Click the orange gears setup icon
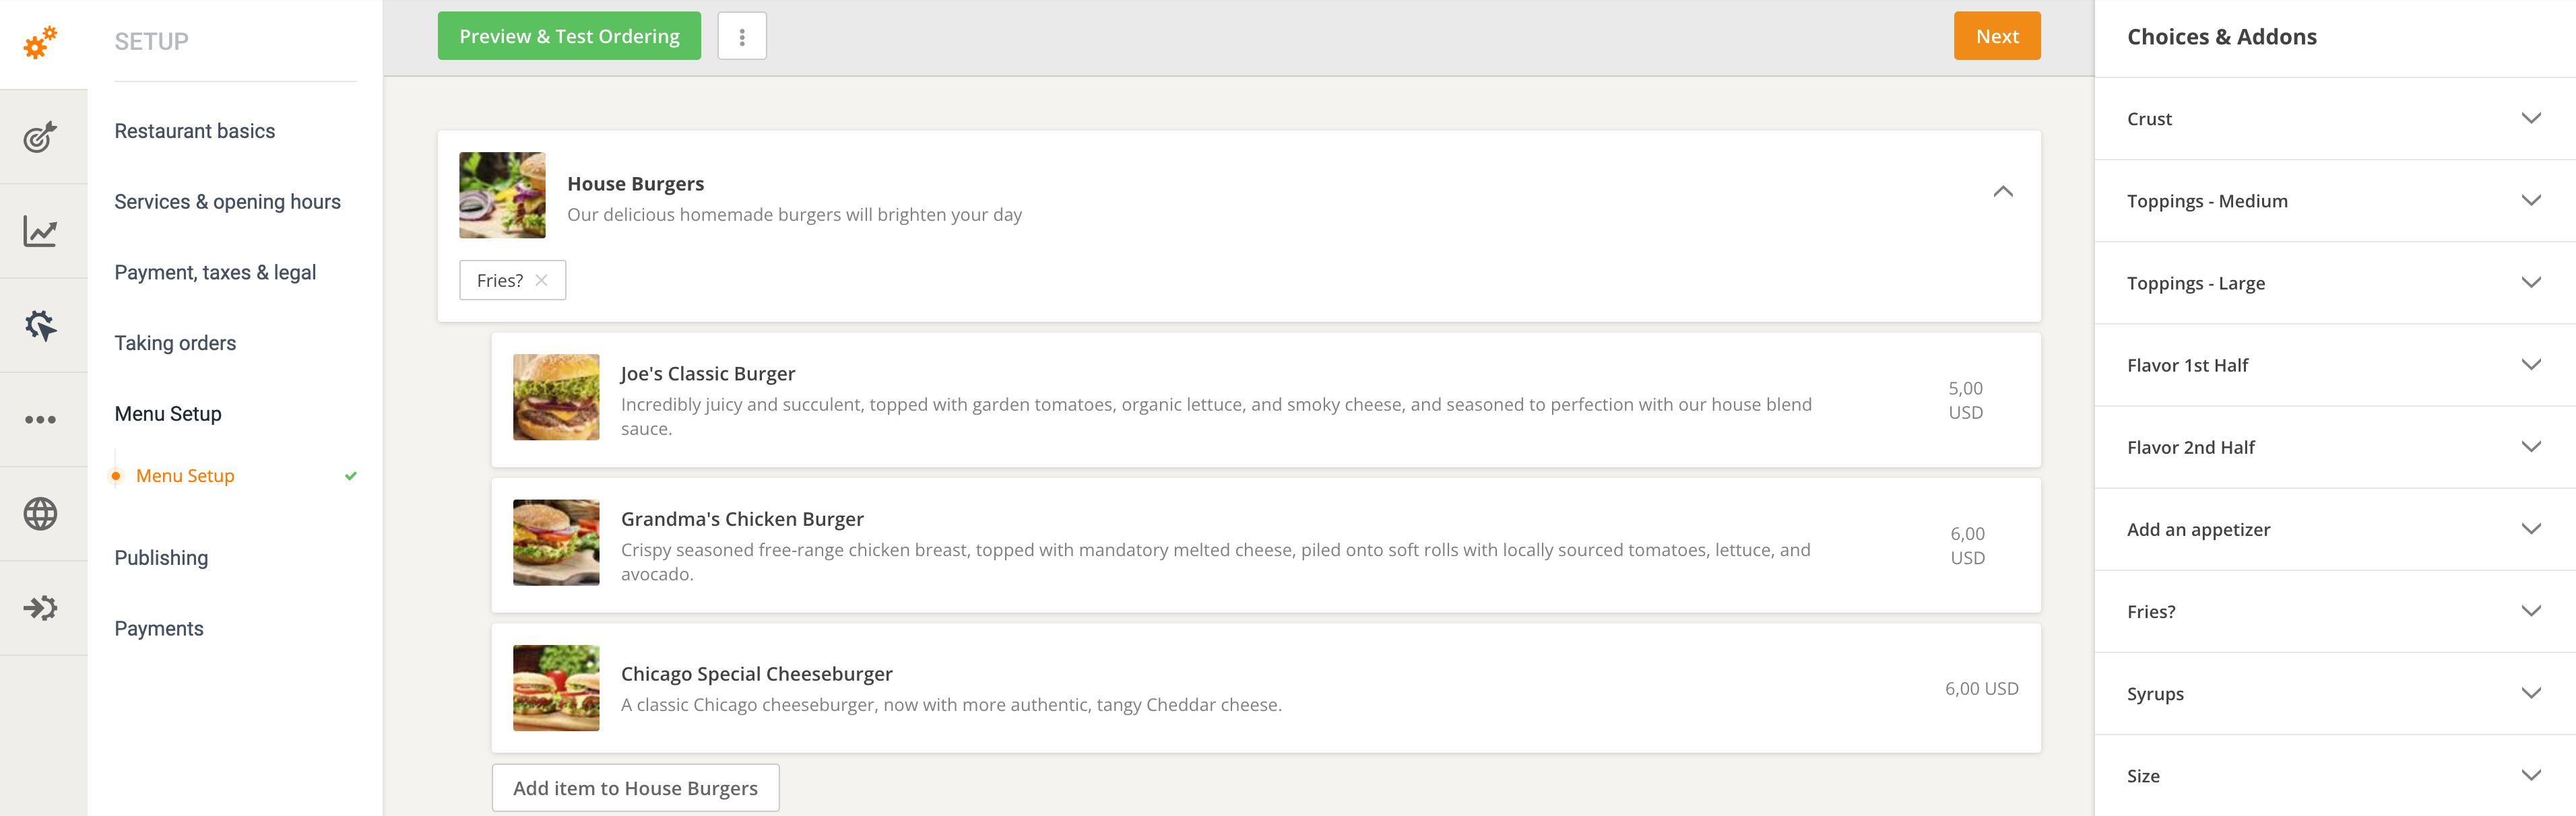Screen dimensions: 2576x816 click(x=41, y=42)
